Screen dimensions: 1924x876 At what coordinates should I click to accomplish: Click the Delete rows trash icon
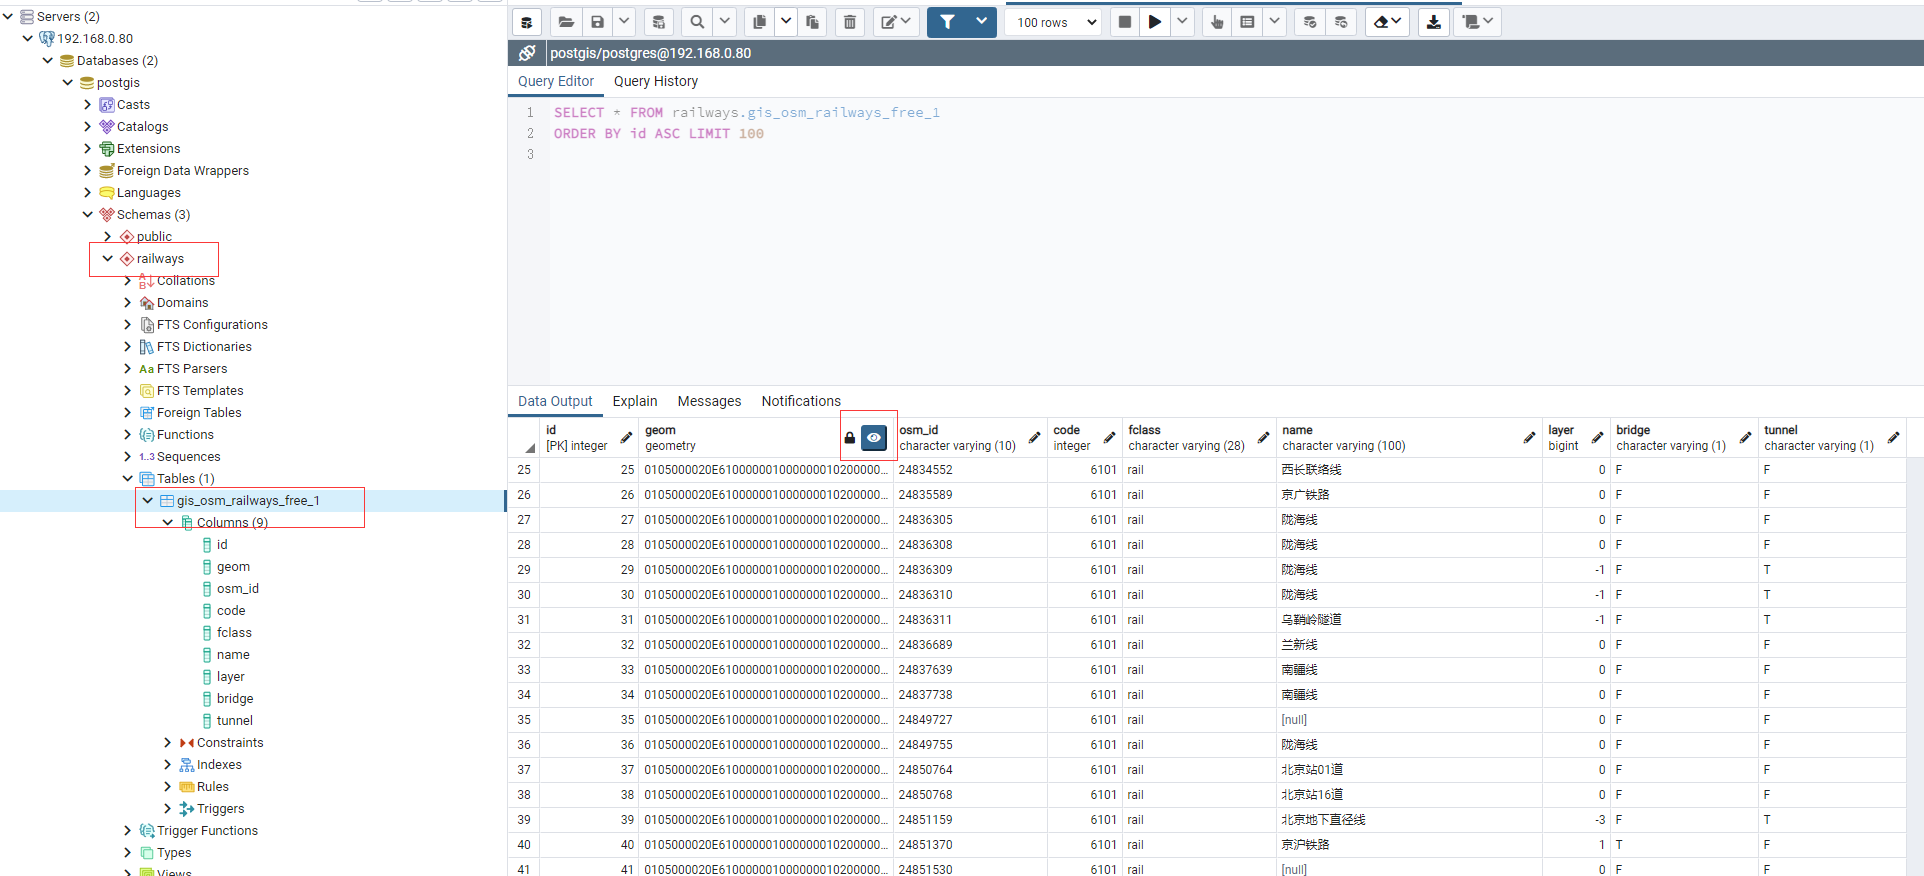[x=850, y=22]
